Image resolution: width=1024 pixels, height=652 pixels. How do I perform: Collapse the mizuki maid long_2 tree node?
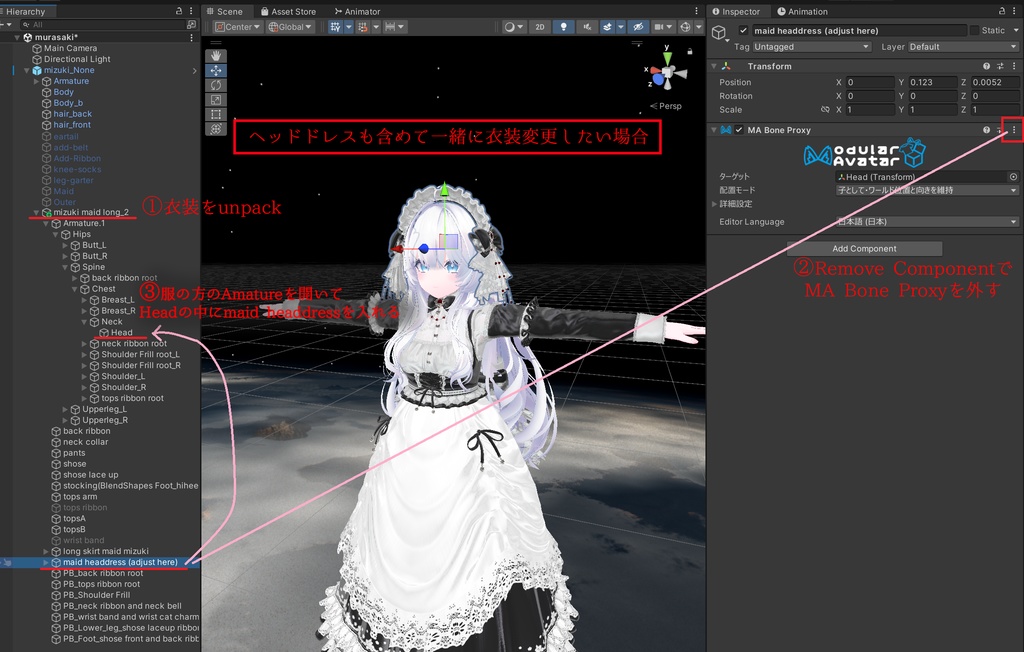(36, 212)
